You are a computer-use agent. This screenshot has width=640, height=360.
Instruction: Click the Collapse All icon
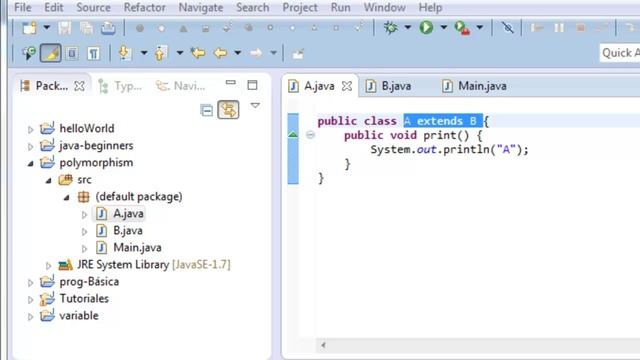tap(207, 110)
